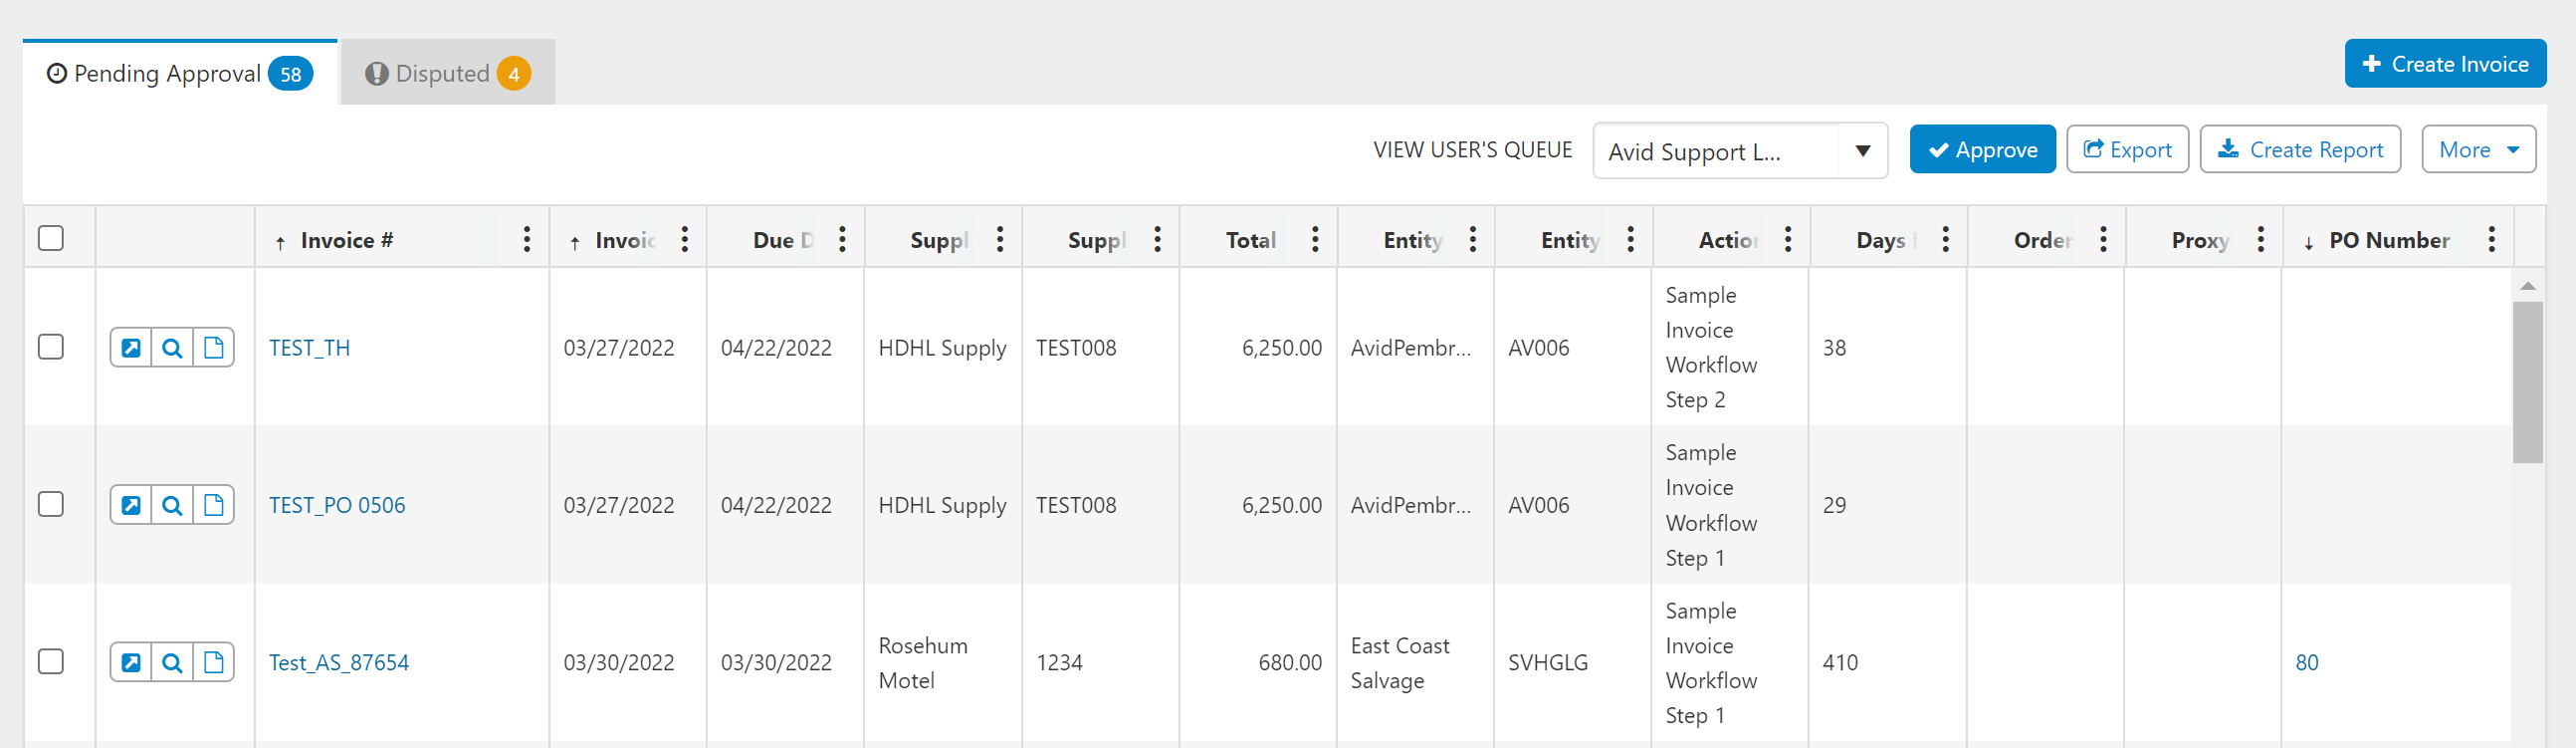Click magnifier preview icon for TEST_TH row

tap(172, 348)
